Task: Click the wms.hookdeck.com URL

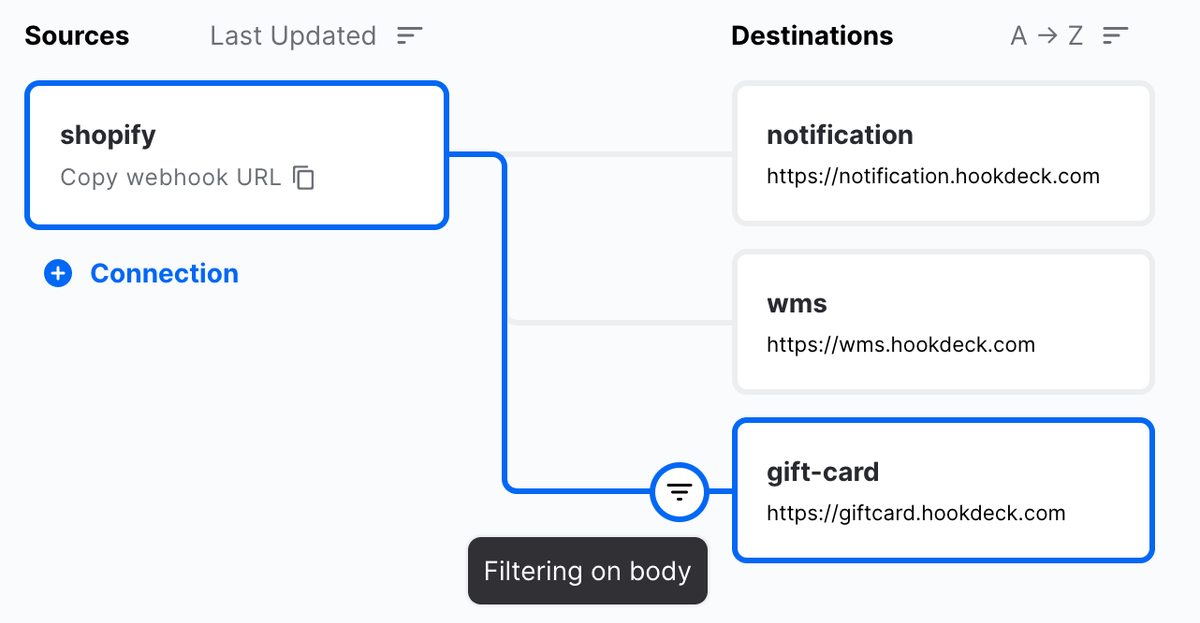Action: pyautogui.click(x=901, y=345)
